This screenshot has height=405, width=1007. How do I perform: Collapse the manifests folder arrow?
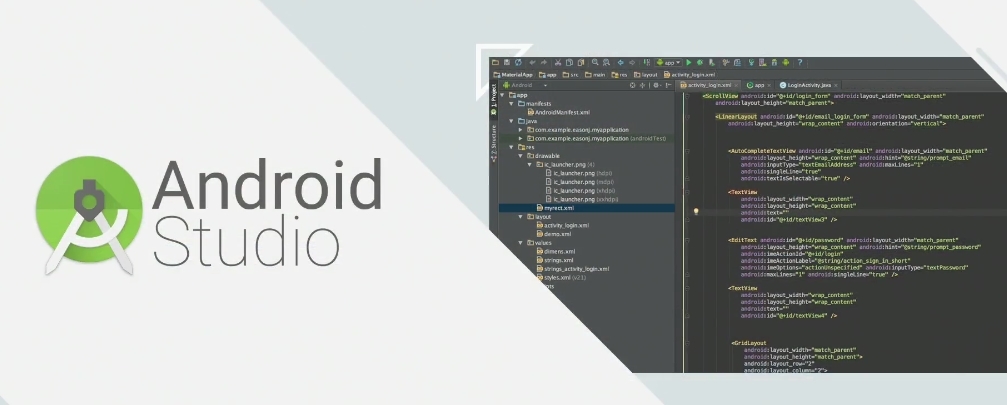point(512,103)
